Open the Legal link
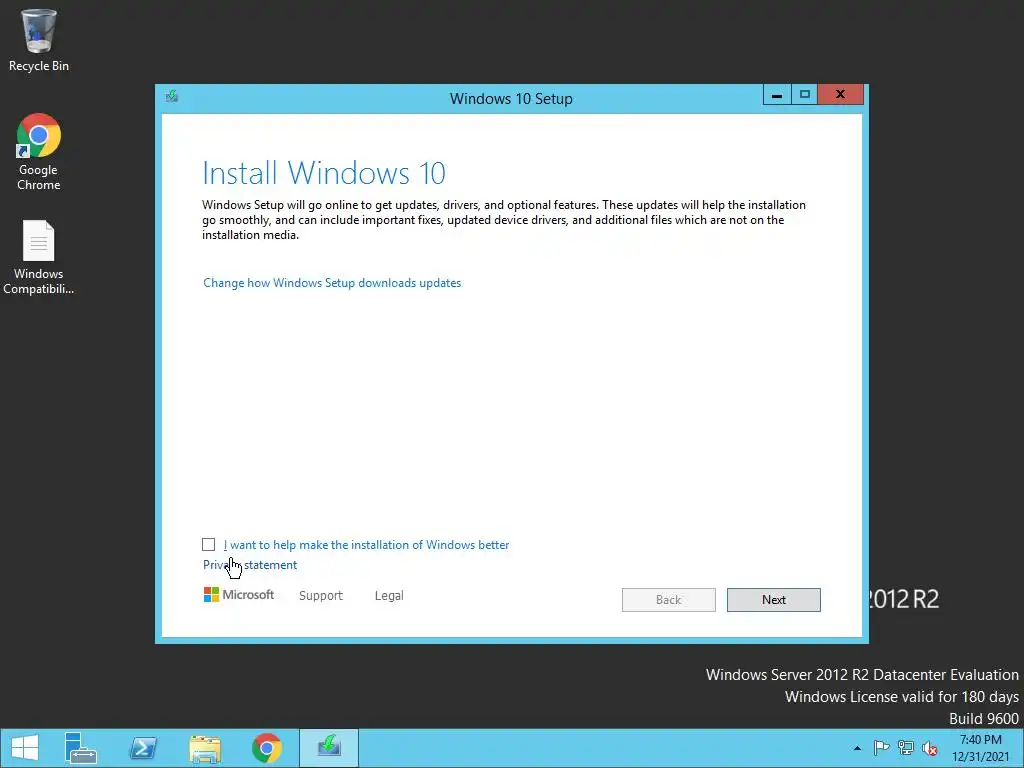 389,596
